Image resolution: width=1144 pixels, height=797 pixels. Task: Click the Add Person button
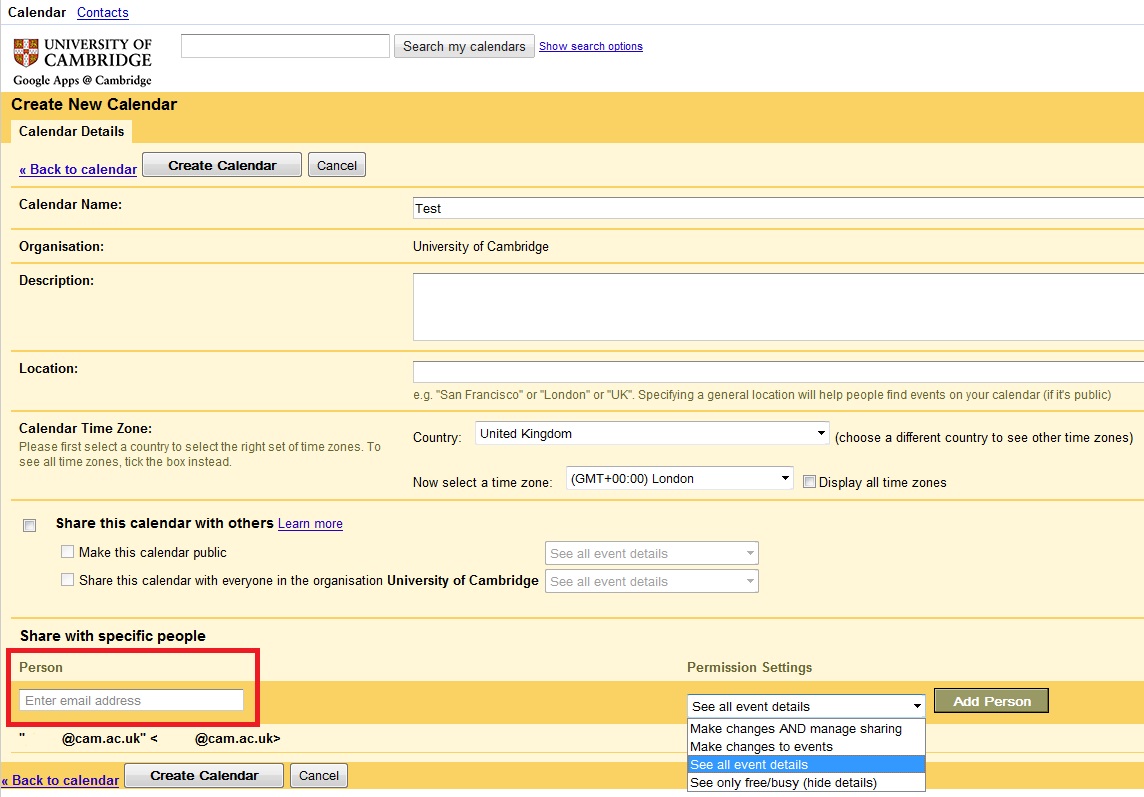[991, 701]
